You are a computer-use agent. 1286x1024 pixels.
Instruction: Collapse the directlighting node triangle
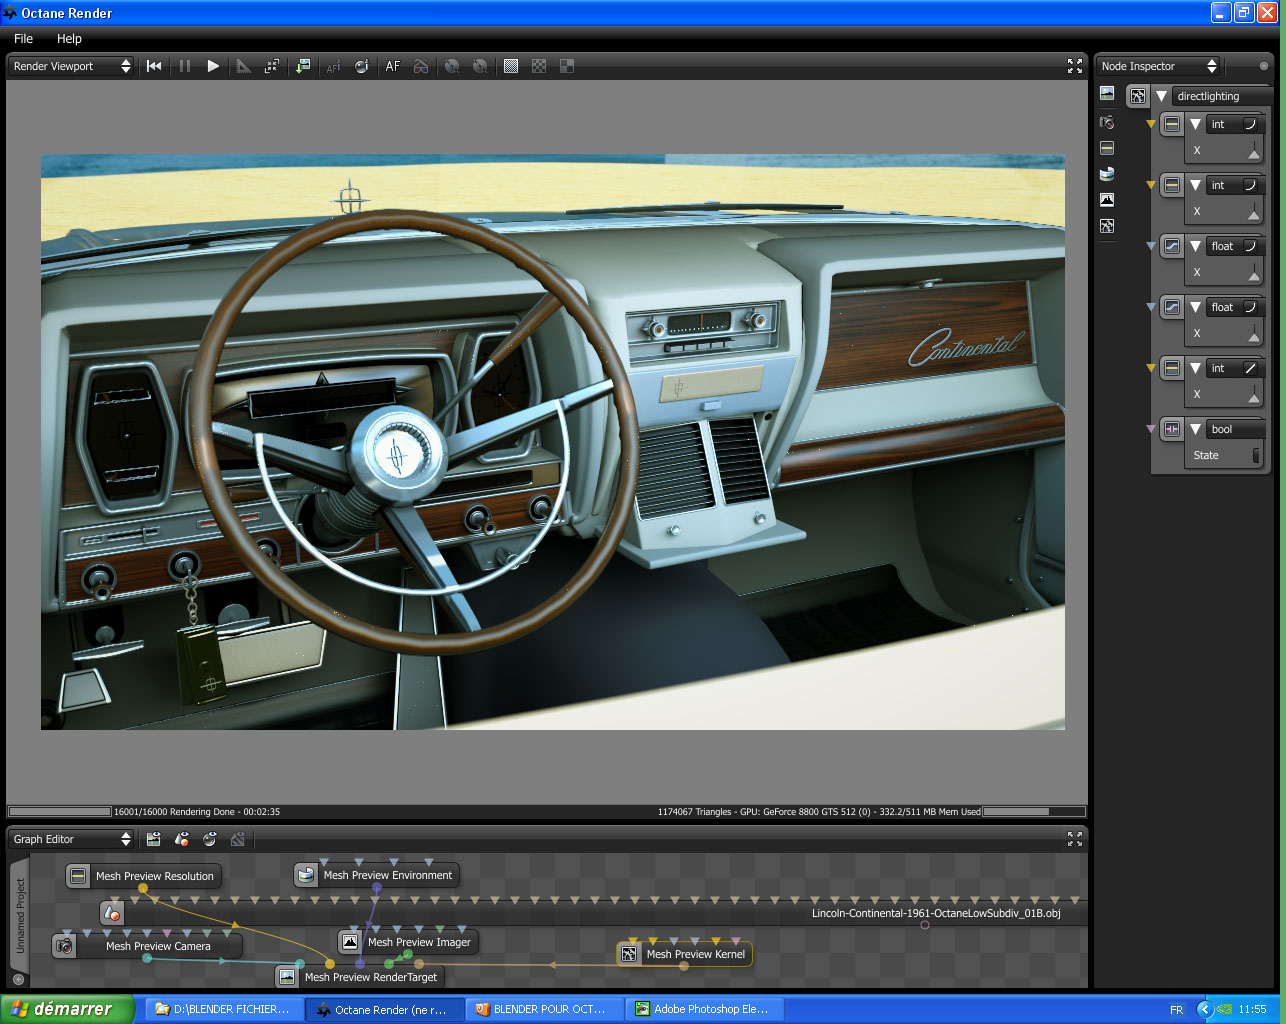click(1161, 96)
